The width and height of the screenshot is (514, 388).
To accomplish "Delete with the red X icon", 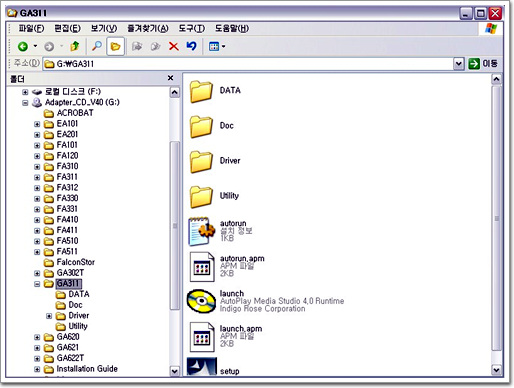I will pos(174,46).
